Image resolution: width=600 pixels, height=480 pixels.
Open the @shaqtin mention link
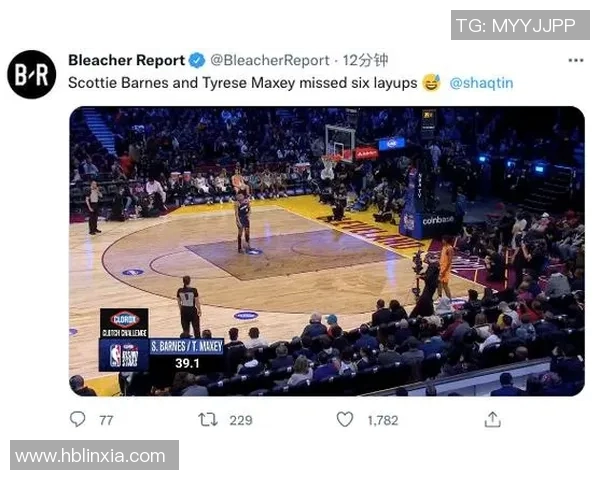pyautogui.click(x=481, y=83)
